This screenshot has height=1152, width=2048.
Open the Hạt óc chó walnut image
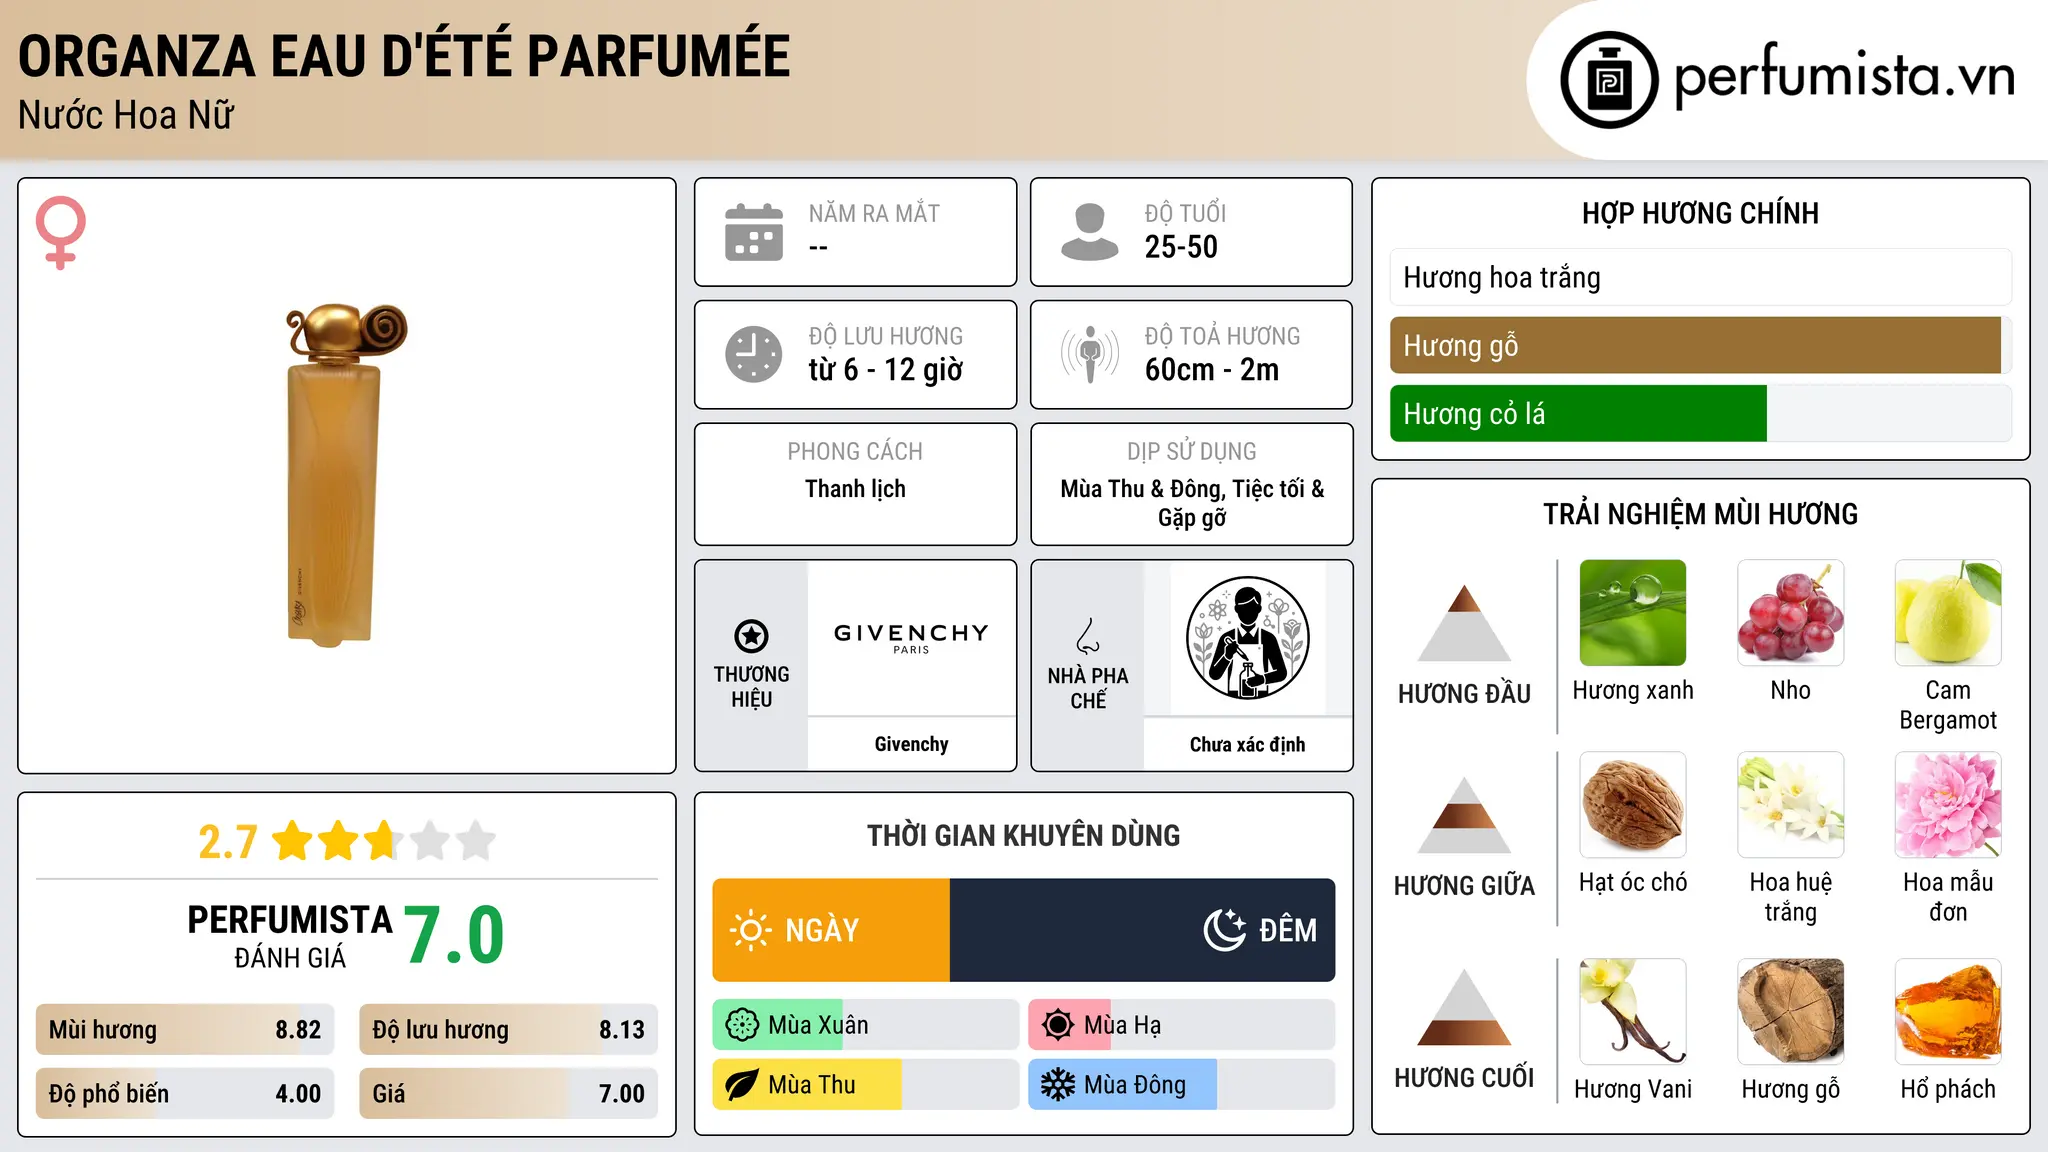point(1633,805)
